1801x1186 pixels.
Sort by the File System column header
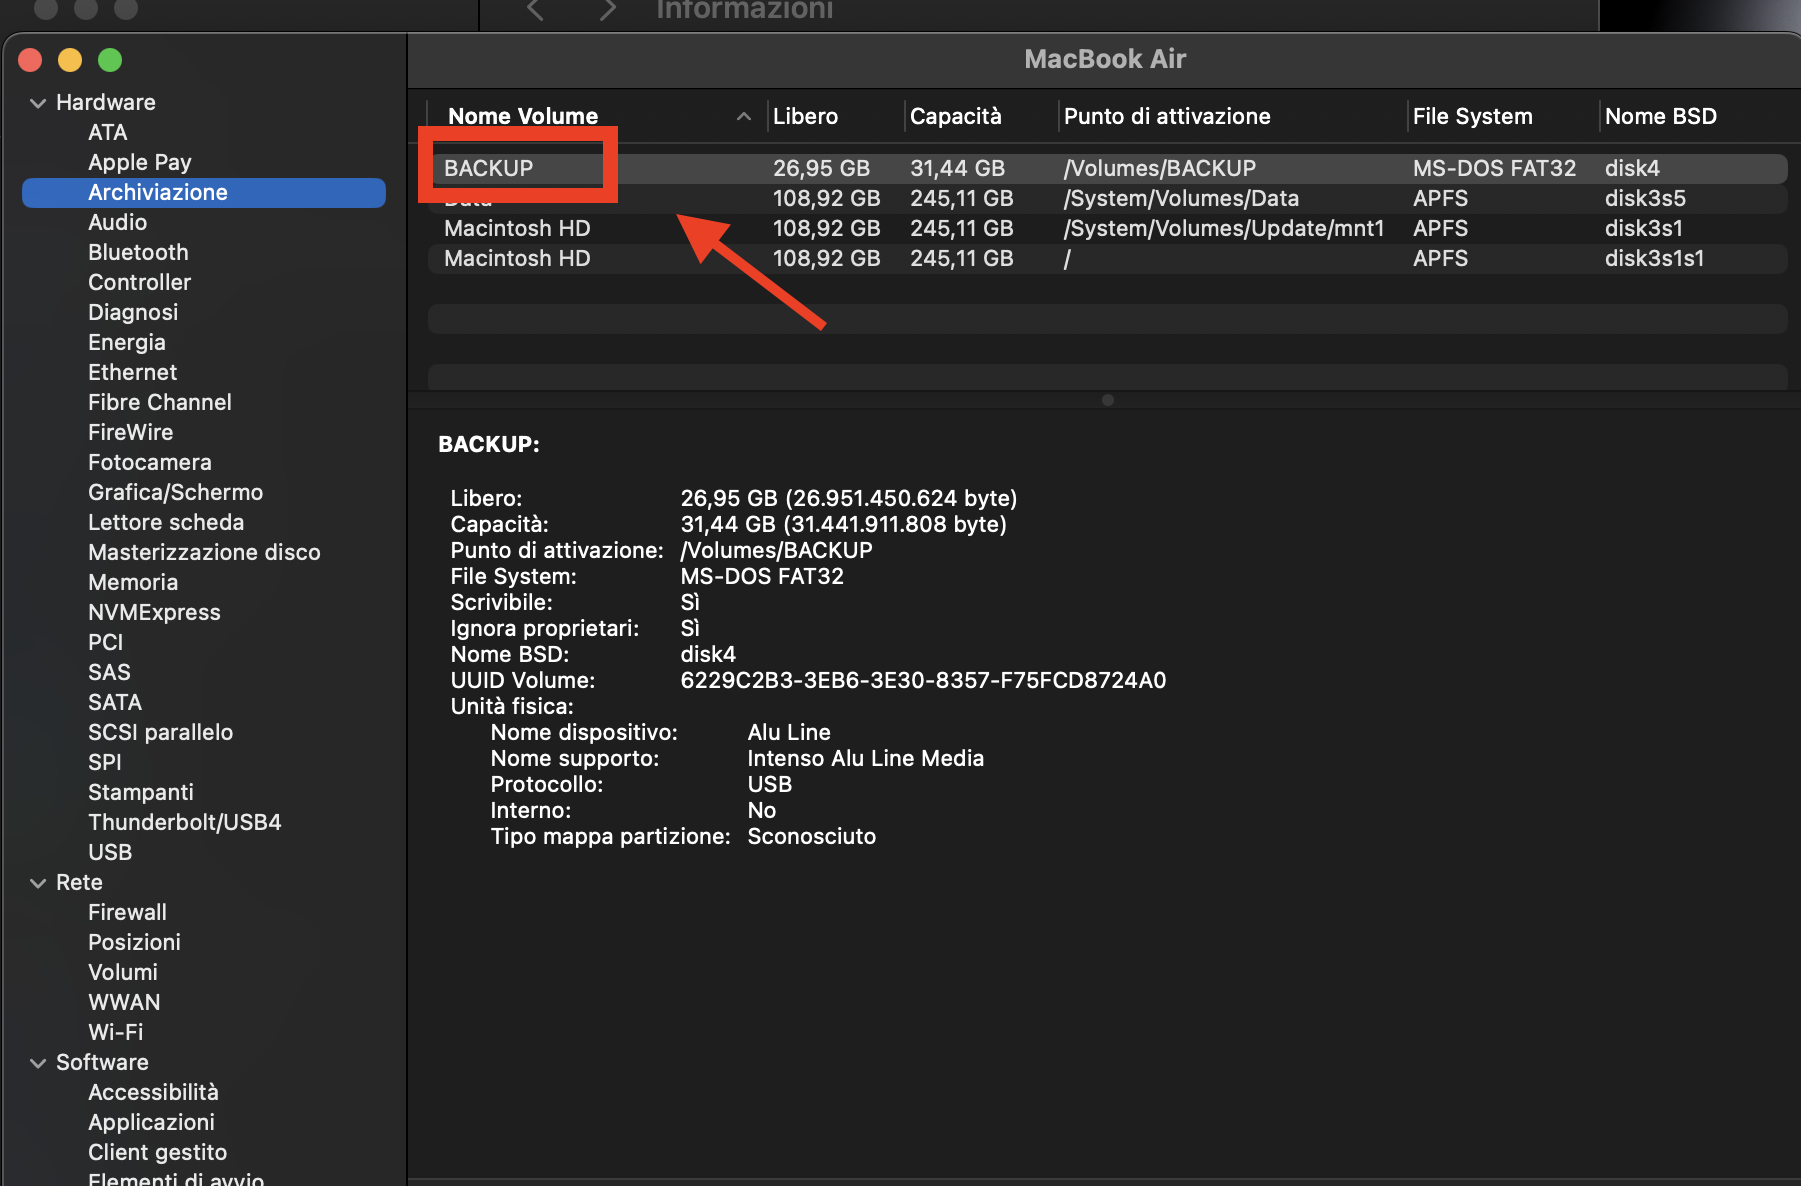pyautogui.click(x=1472, y=117)
